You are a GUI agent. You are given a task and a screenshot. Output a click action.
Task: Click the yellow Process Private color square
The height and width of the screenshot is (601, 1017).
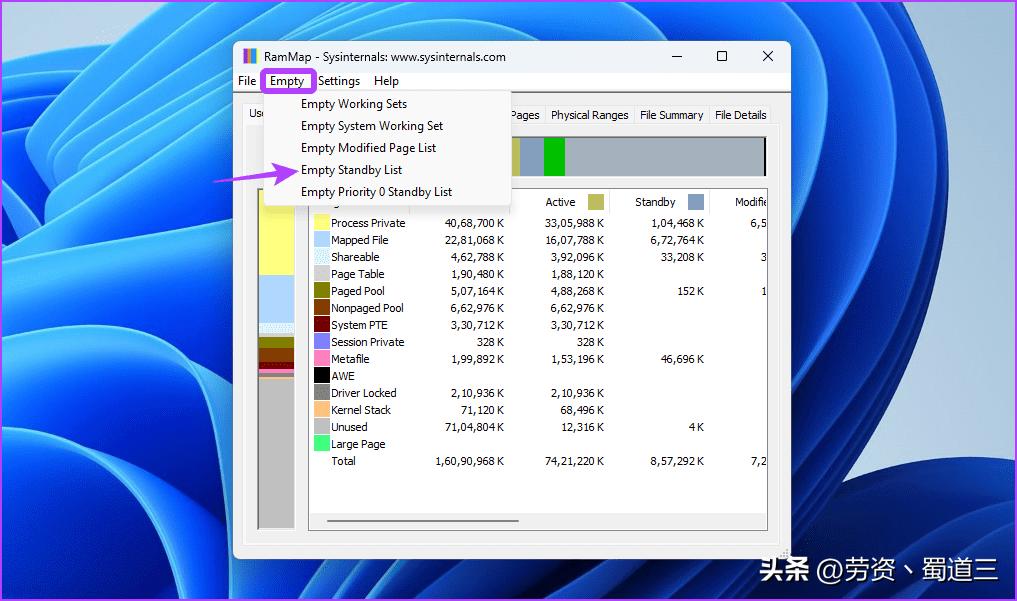pos(322,222)
